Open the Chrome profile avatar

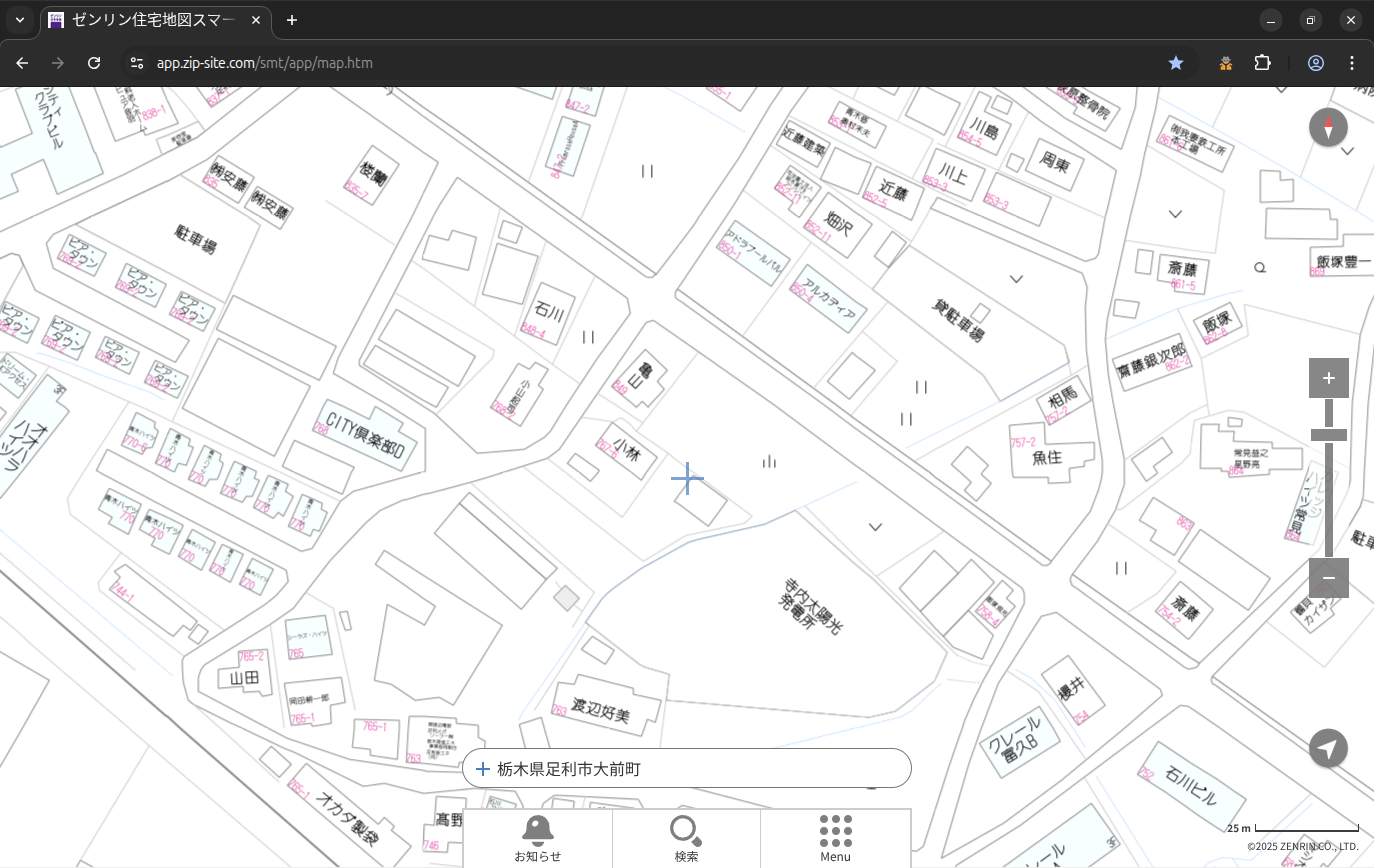(1315, 63)
